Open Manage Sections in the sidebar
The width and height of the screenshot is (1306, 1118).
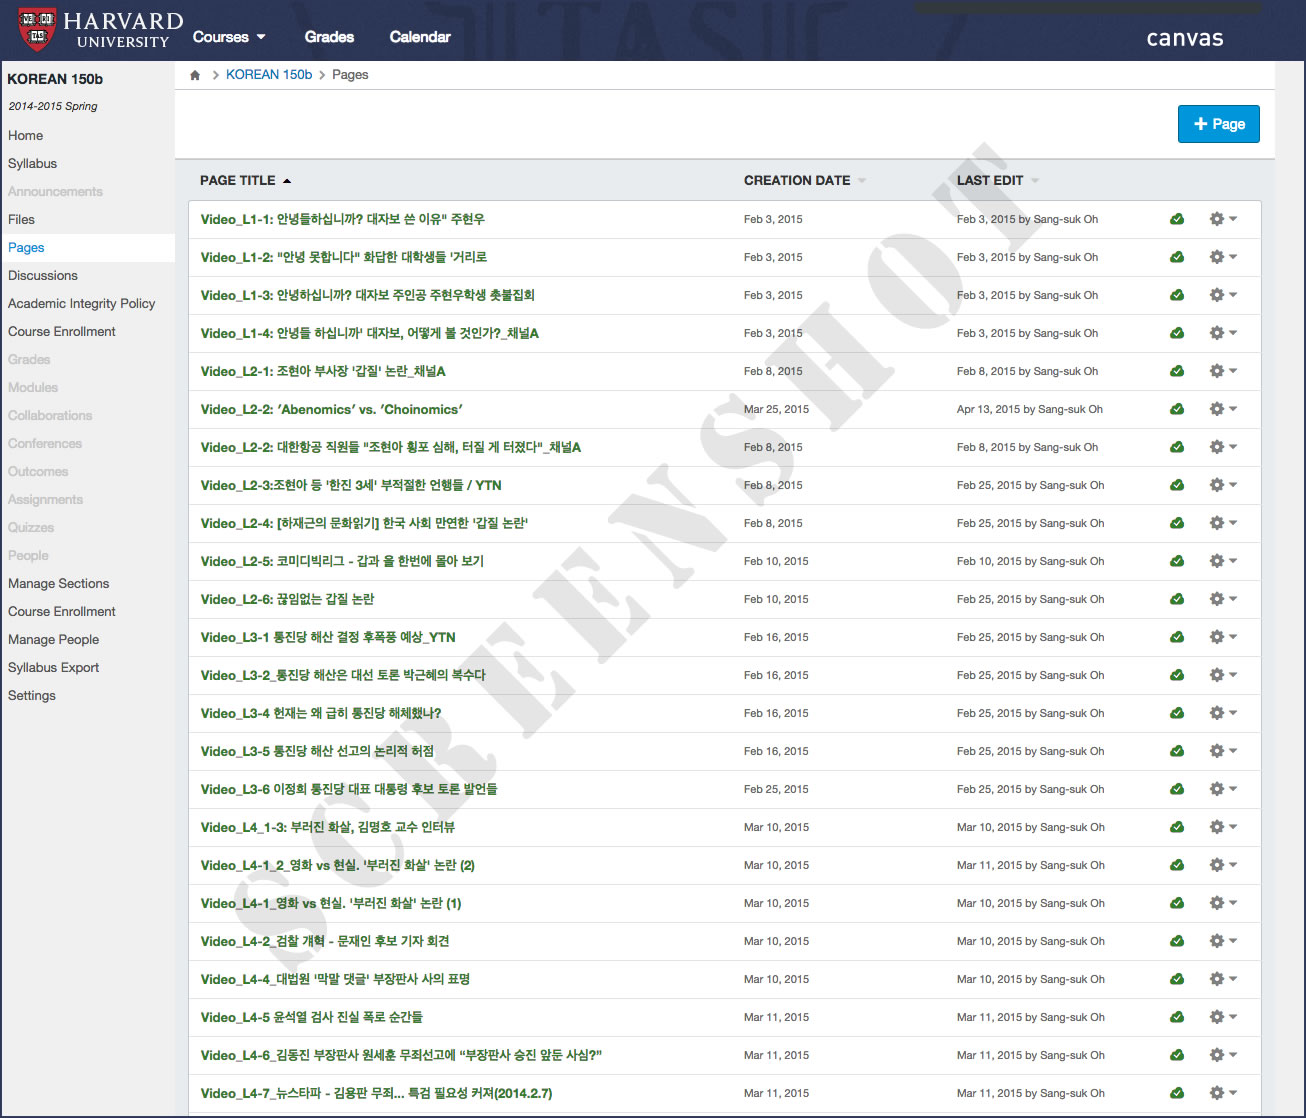click(59, 584)
